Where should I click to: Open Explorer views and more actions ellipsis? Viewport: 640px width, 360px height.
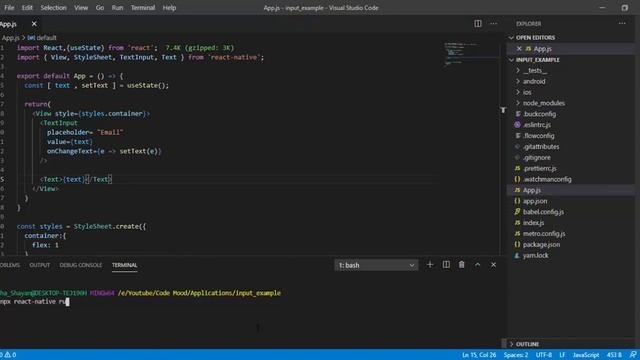pos(622,24)
